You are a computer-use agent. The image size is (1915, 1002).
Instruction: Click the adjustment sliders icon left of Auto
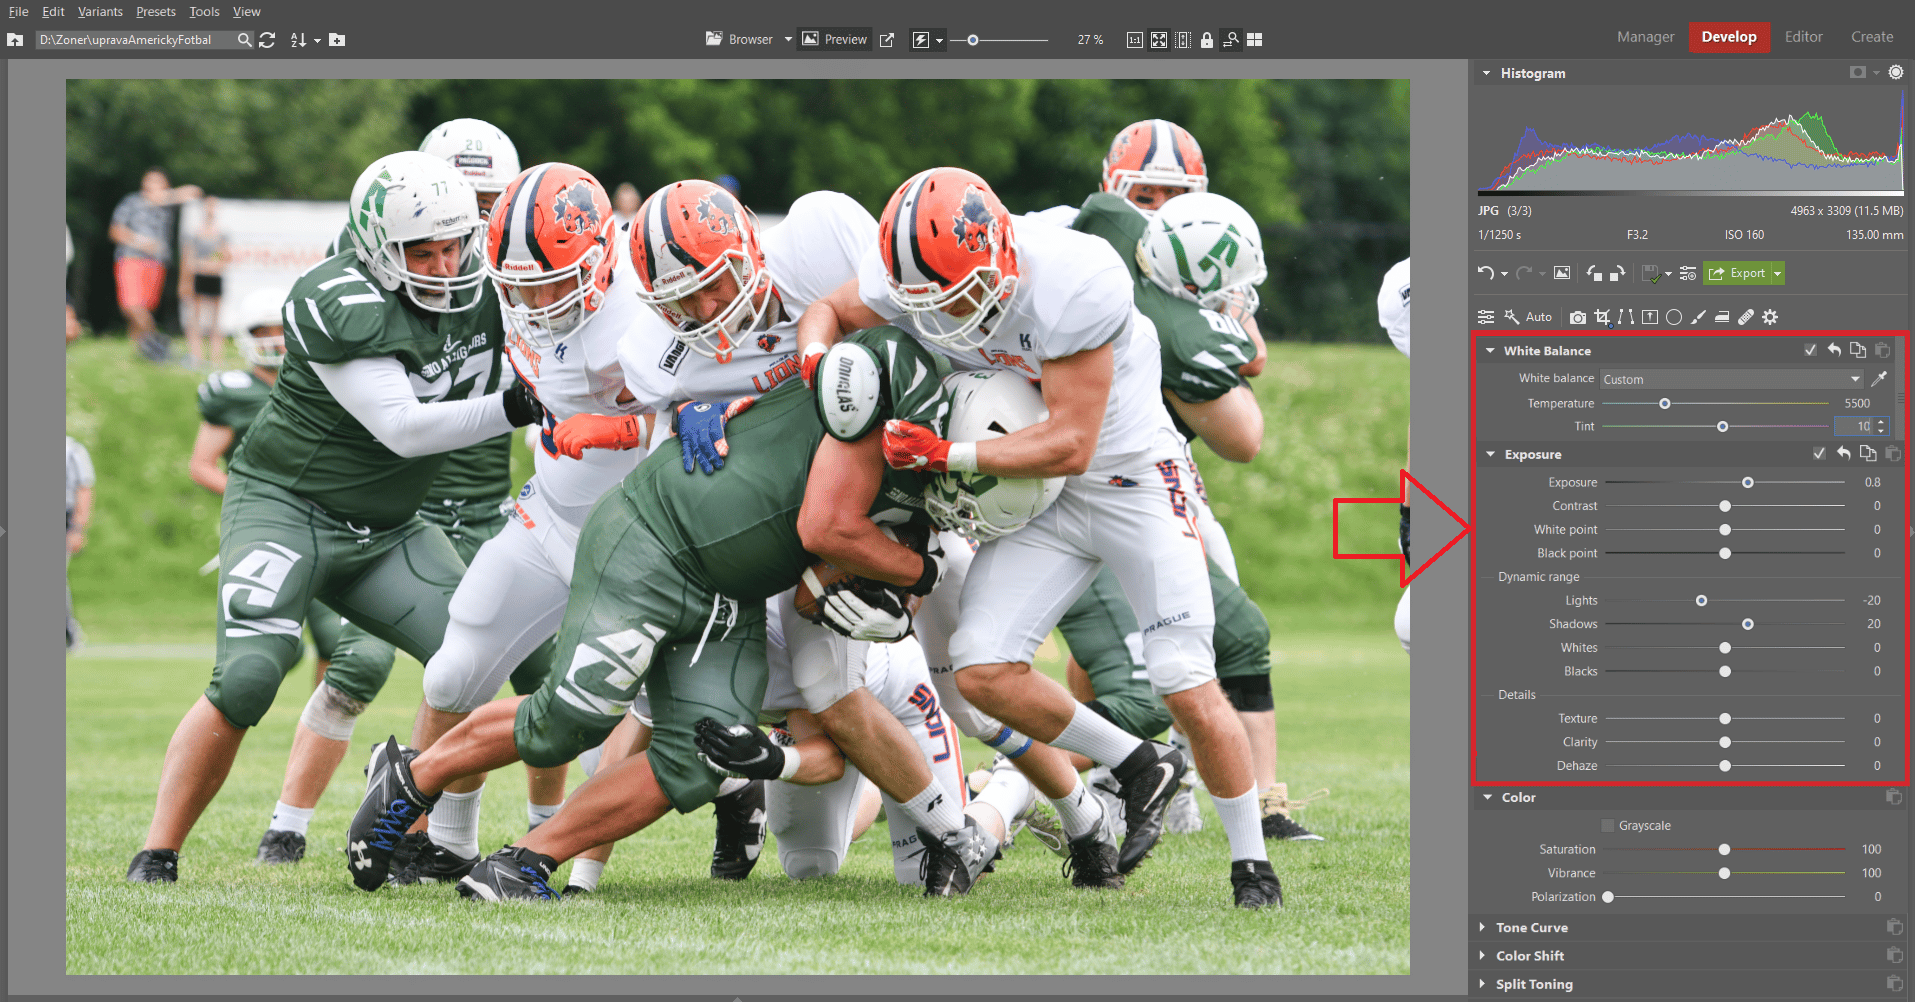(1486, 317)
